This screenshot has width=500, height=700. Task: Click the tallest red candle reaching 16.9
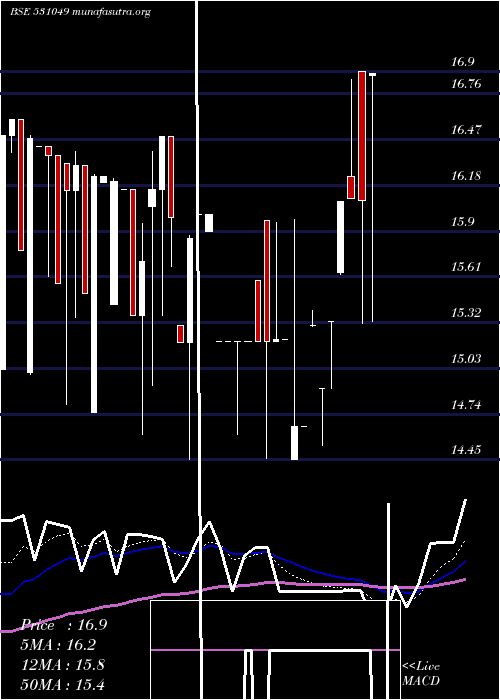pos(362,136)
